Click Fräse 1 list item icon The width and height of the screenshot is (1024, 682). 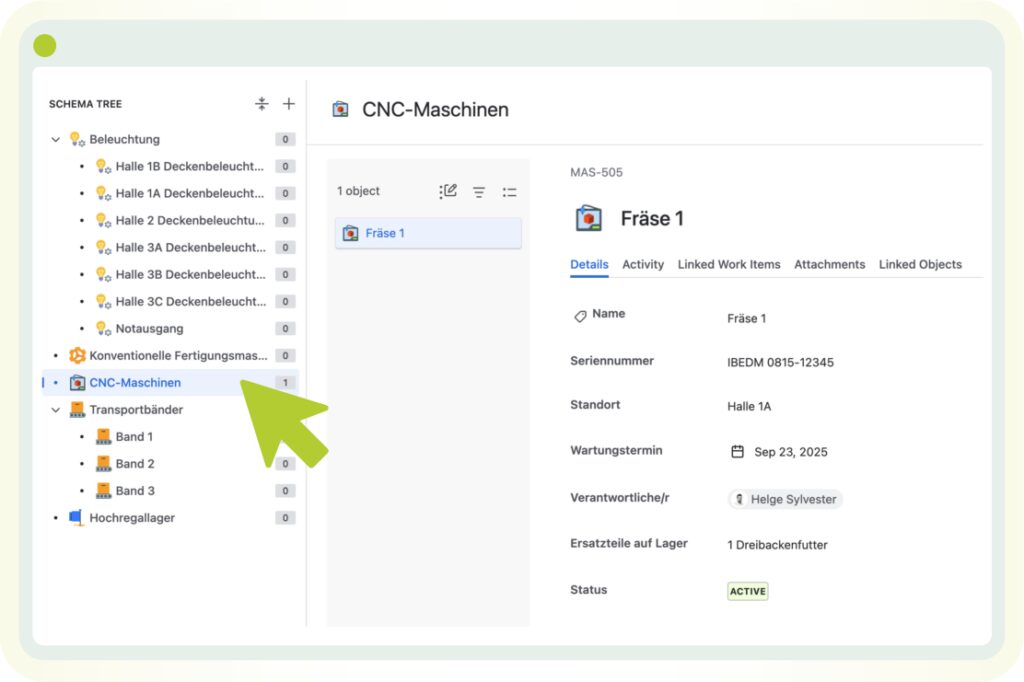(x=351, y=233)
